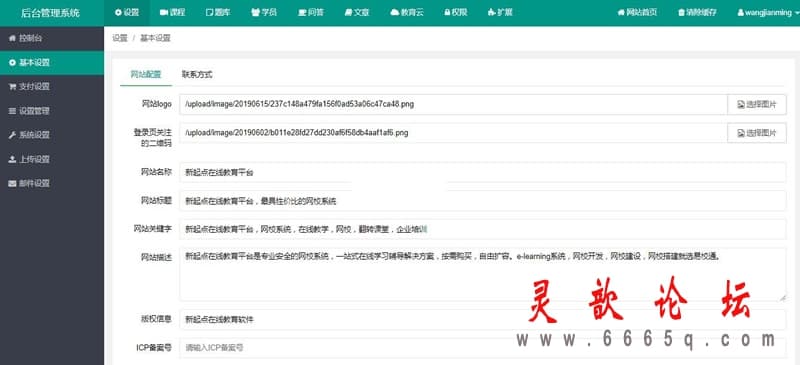Click the ICP备案号 field label

click(x=154, y=348)
